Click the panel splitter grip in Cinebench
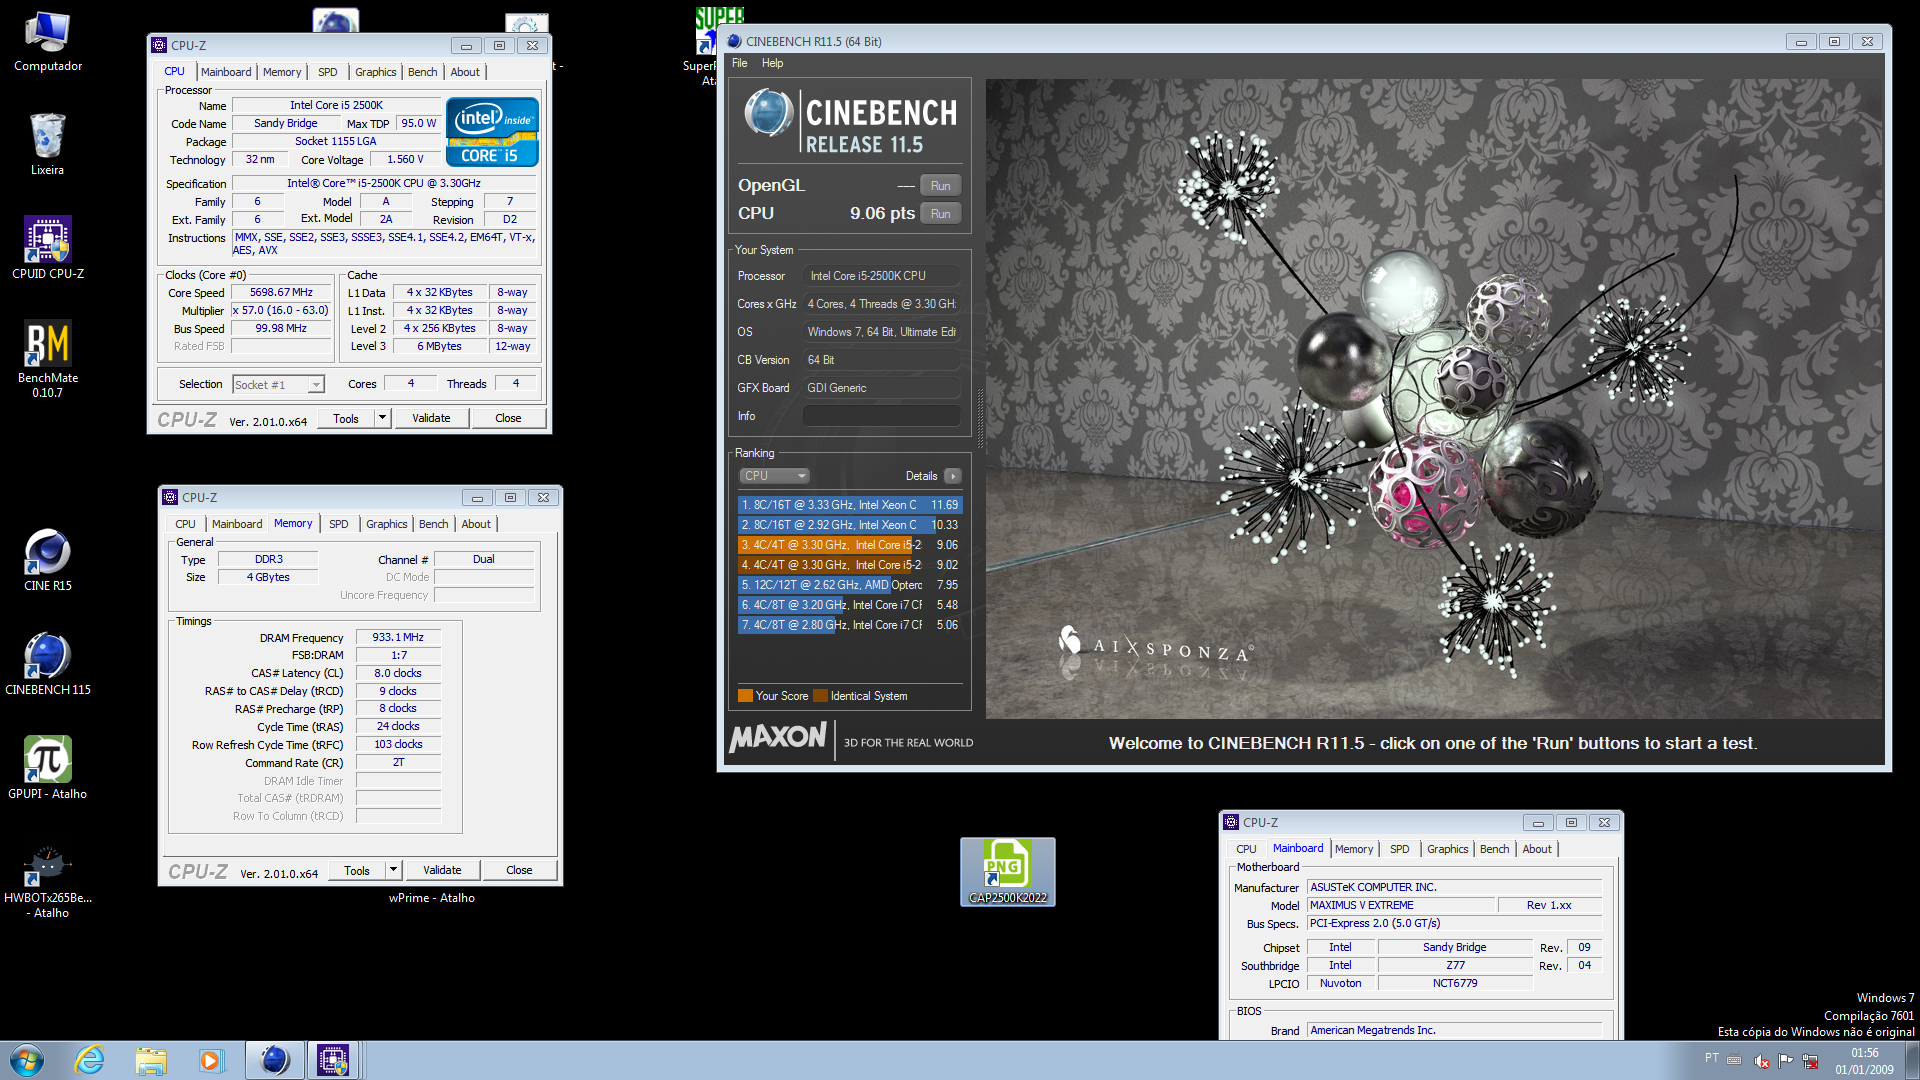Viewport: 1920px width, 1080px height. [980, 417]
